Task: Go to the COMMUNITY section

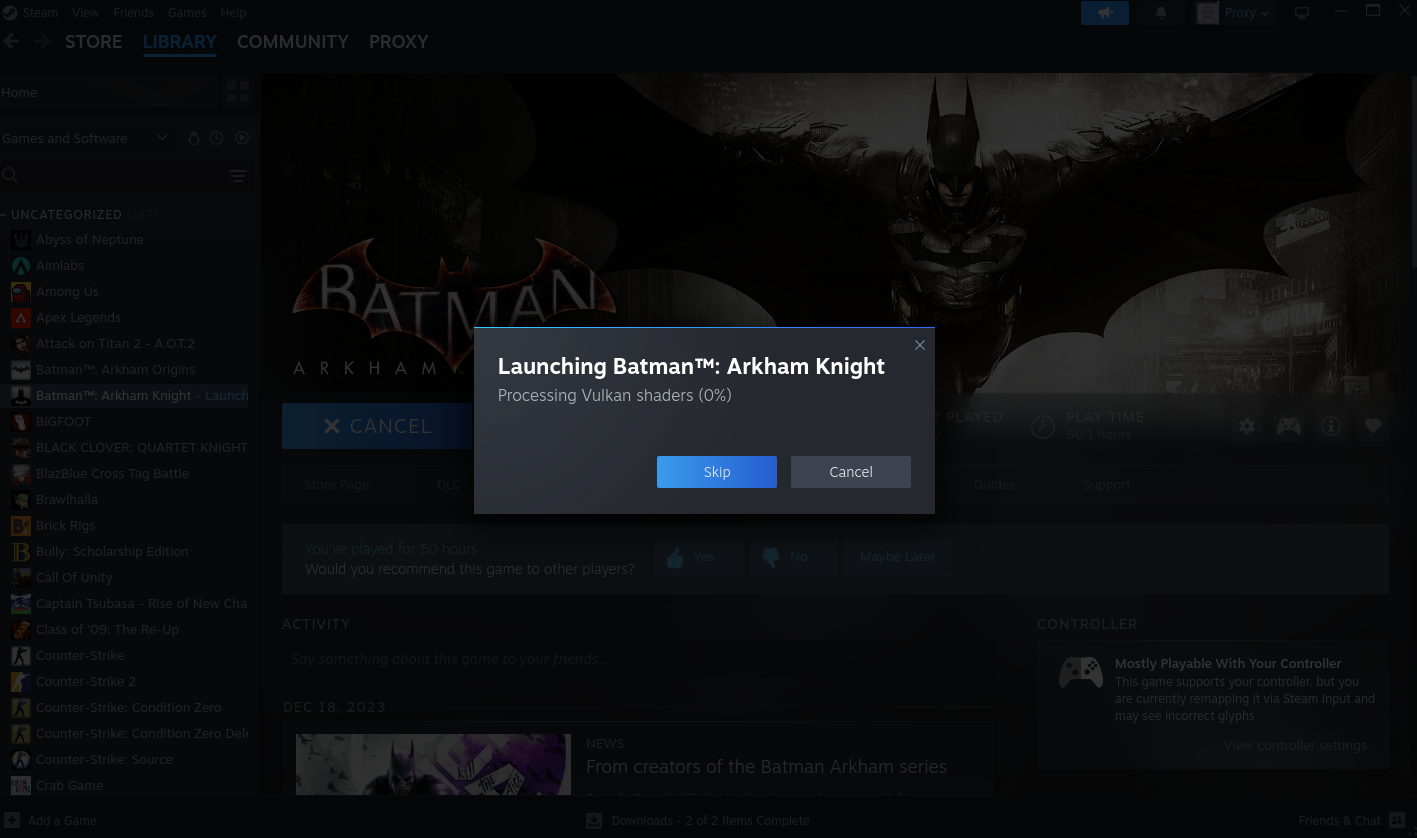Action: click(293, 42)
